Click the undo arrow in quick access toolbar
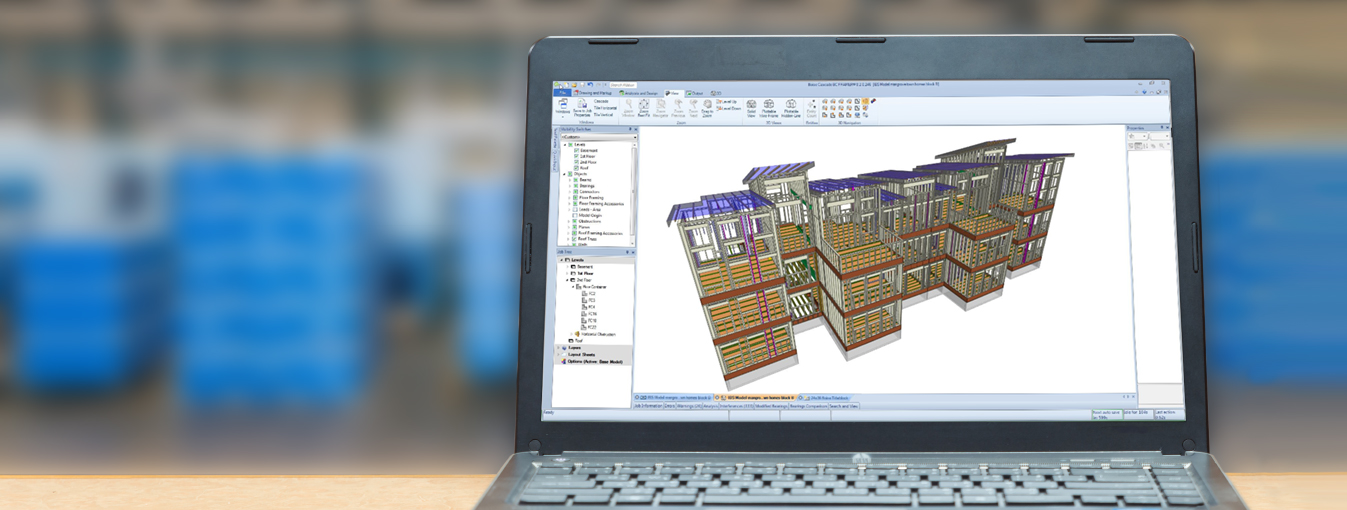 click(x=590, y=85)
